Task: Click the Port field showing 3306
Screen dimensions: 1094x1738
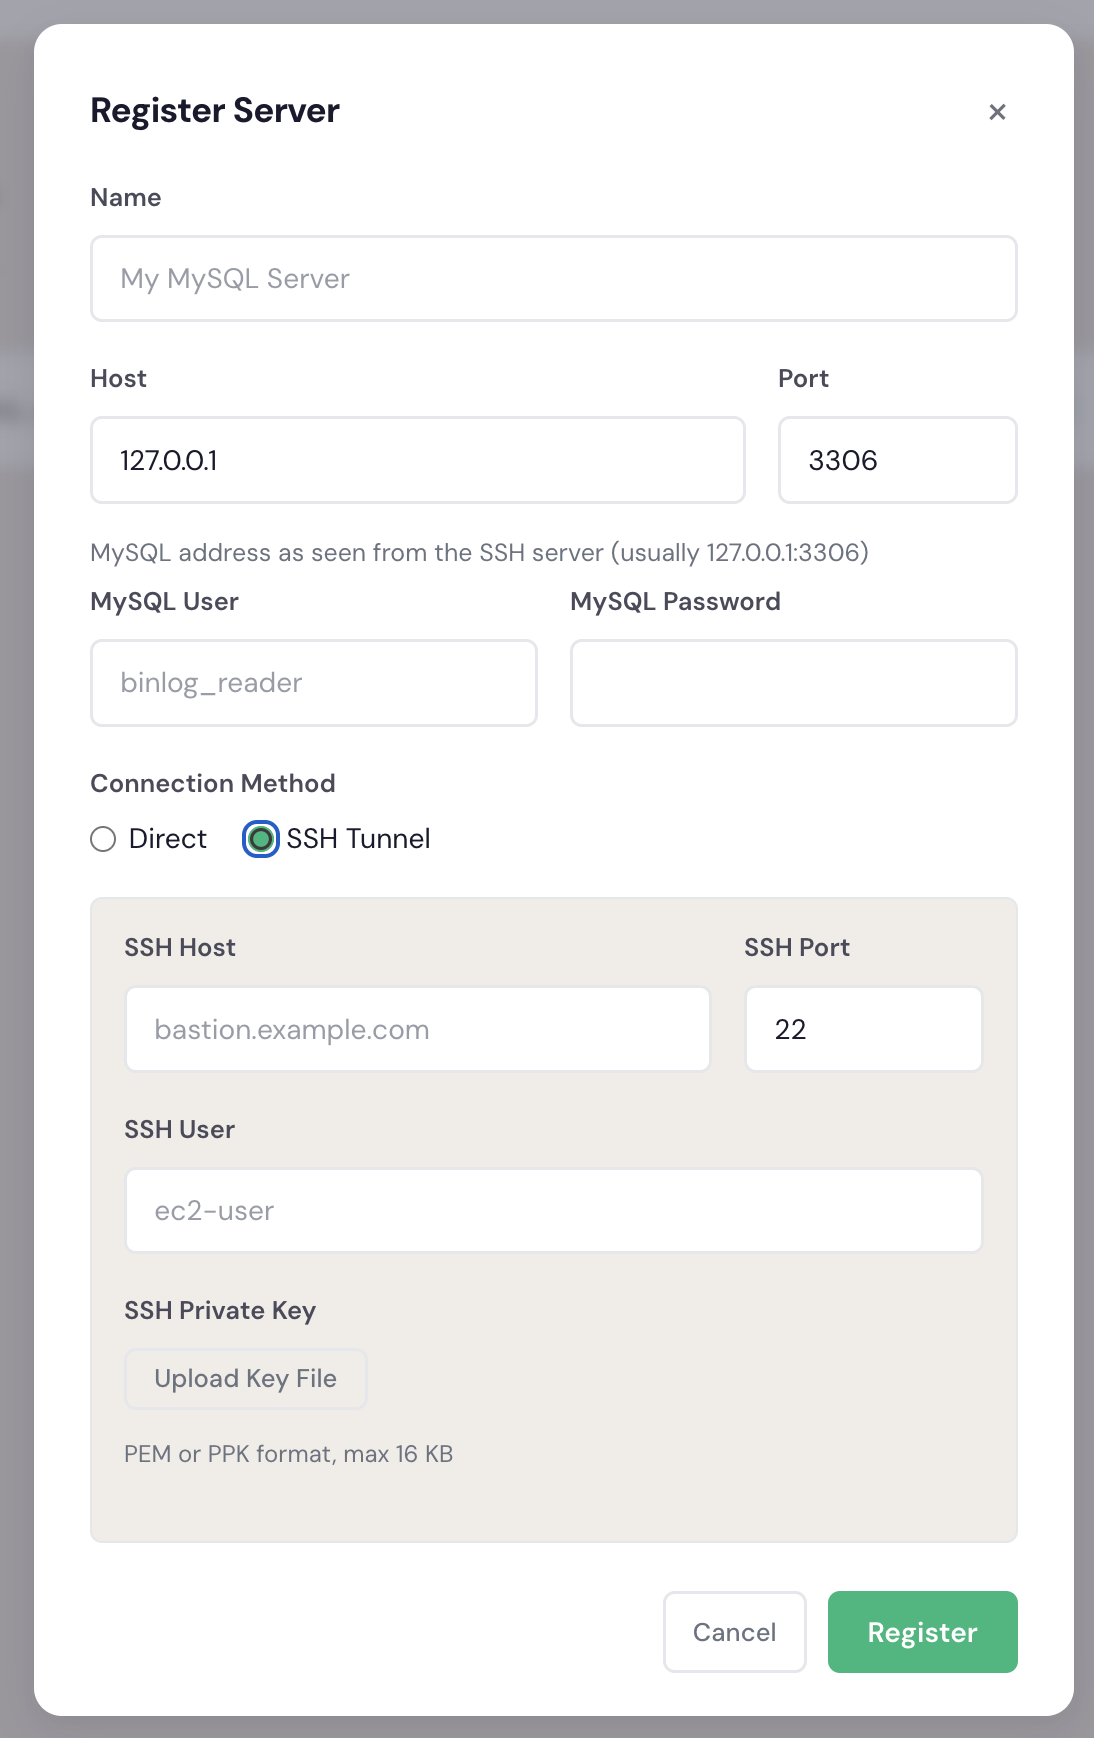Action: tap(896, 460)
